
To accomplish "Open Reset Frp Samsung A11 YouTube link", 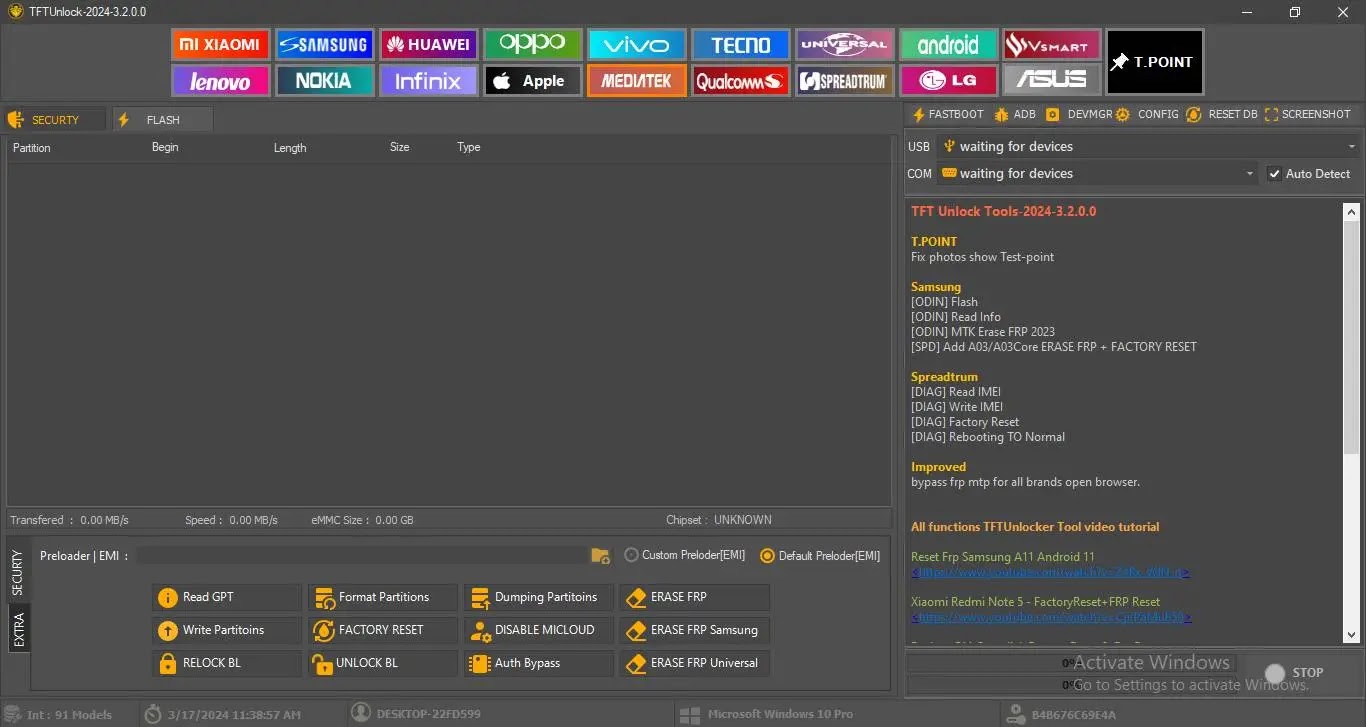I will point(1050,572).
